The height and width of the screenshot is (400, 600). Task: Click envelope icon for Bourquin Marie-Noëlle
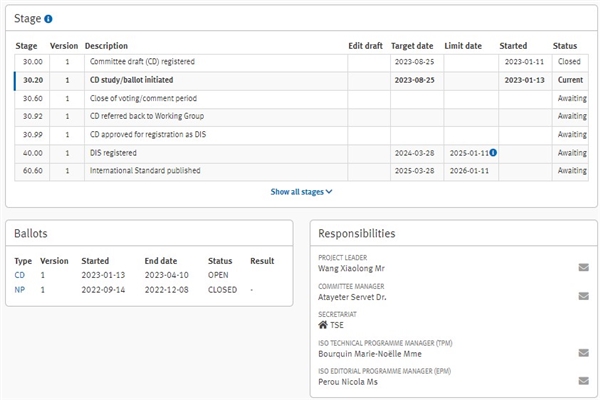pos(583,353)
